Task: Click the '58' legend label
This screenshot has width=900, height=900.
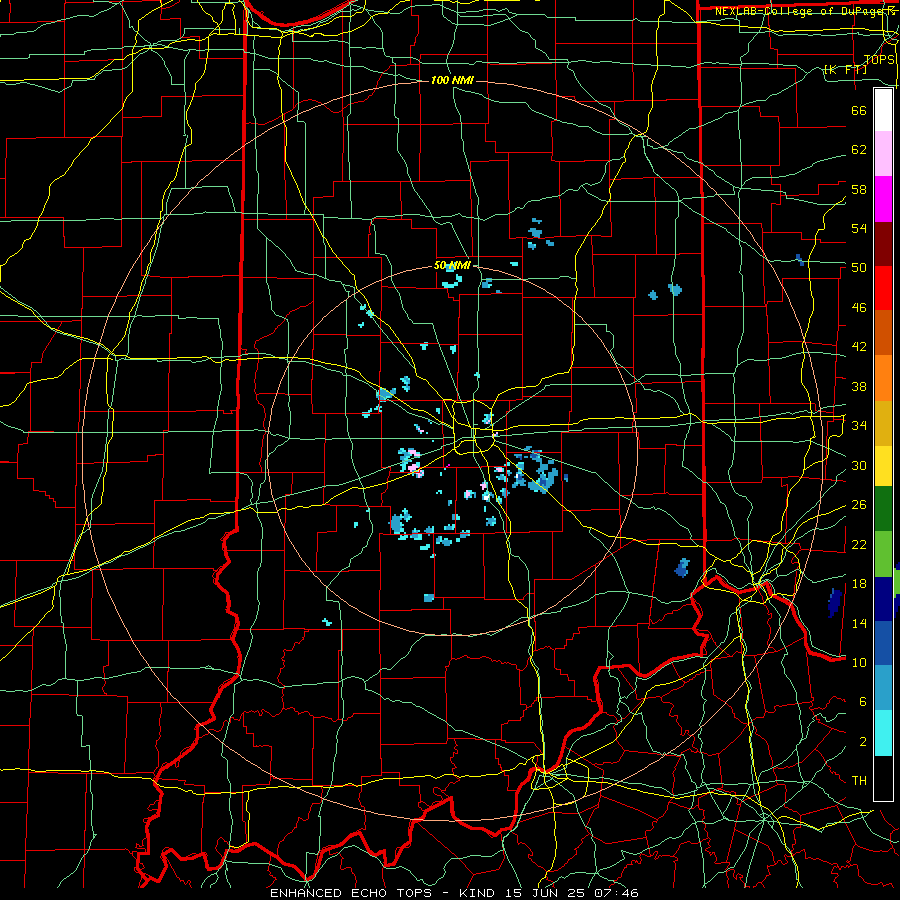Action: tap(859, 189)
